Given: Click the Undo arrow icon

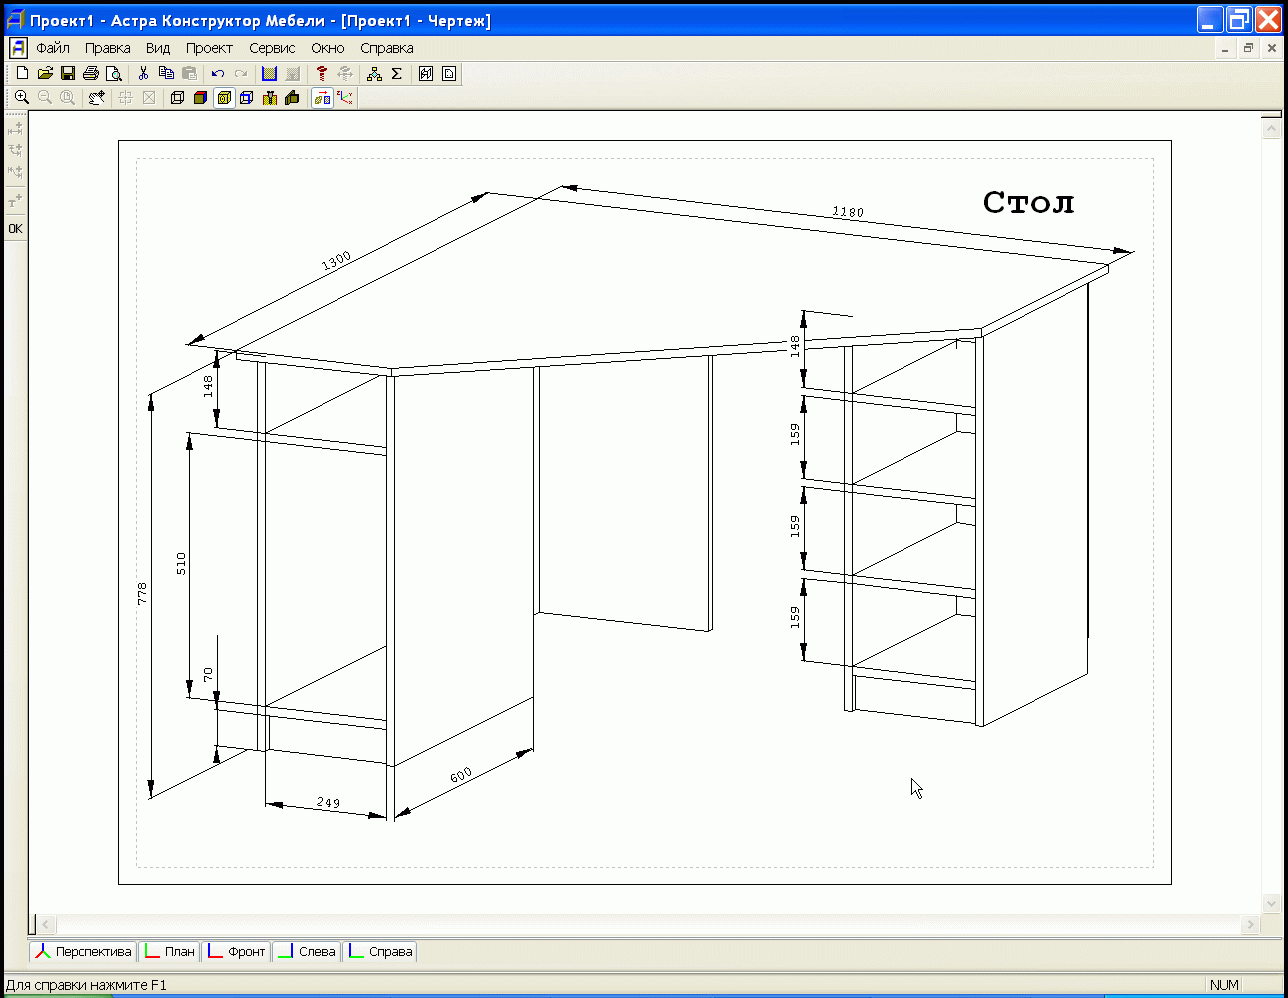Looking at the screenshot, I should click(217, 73).
